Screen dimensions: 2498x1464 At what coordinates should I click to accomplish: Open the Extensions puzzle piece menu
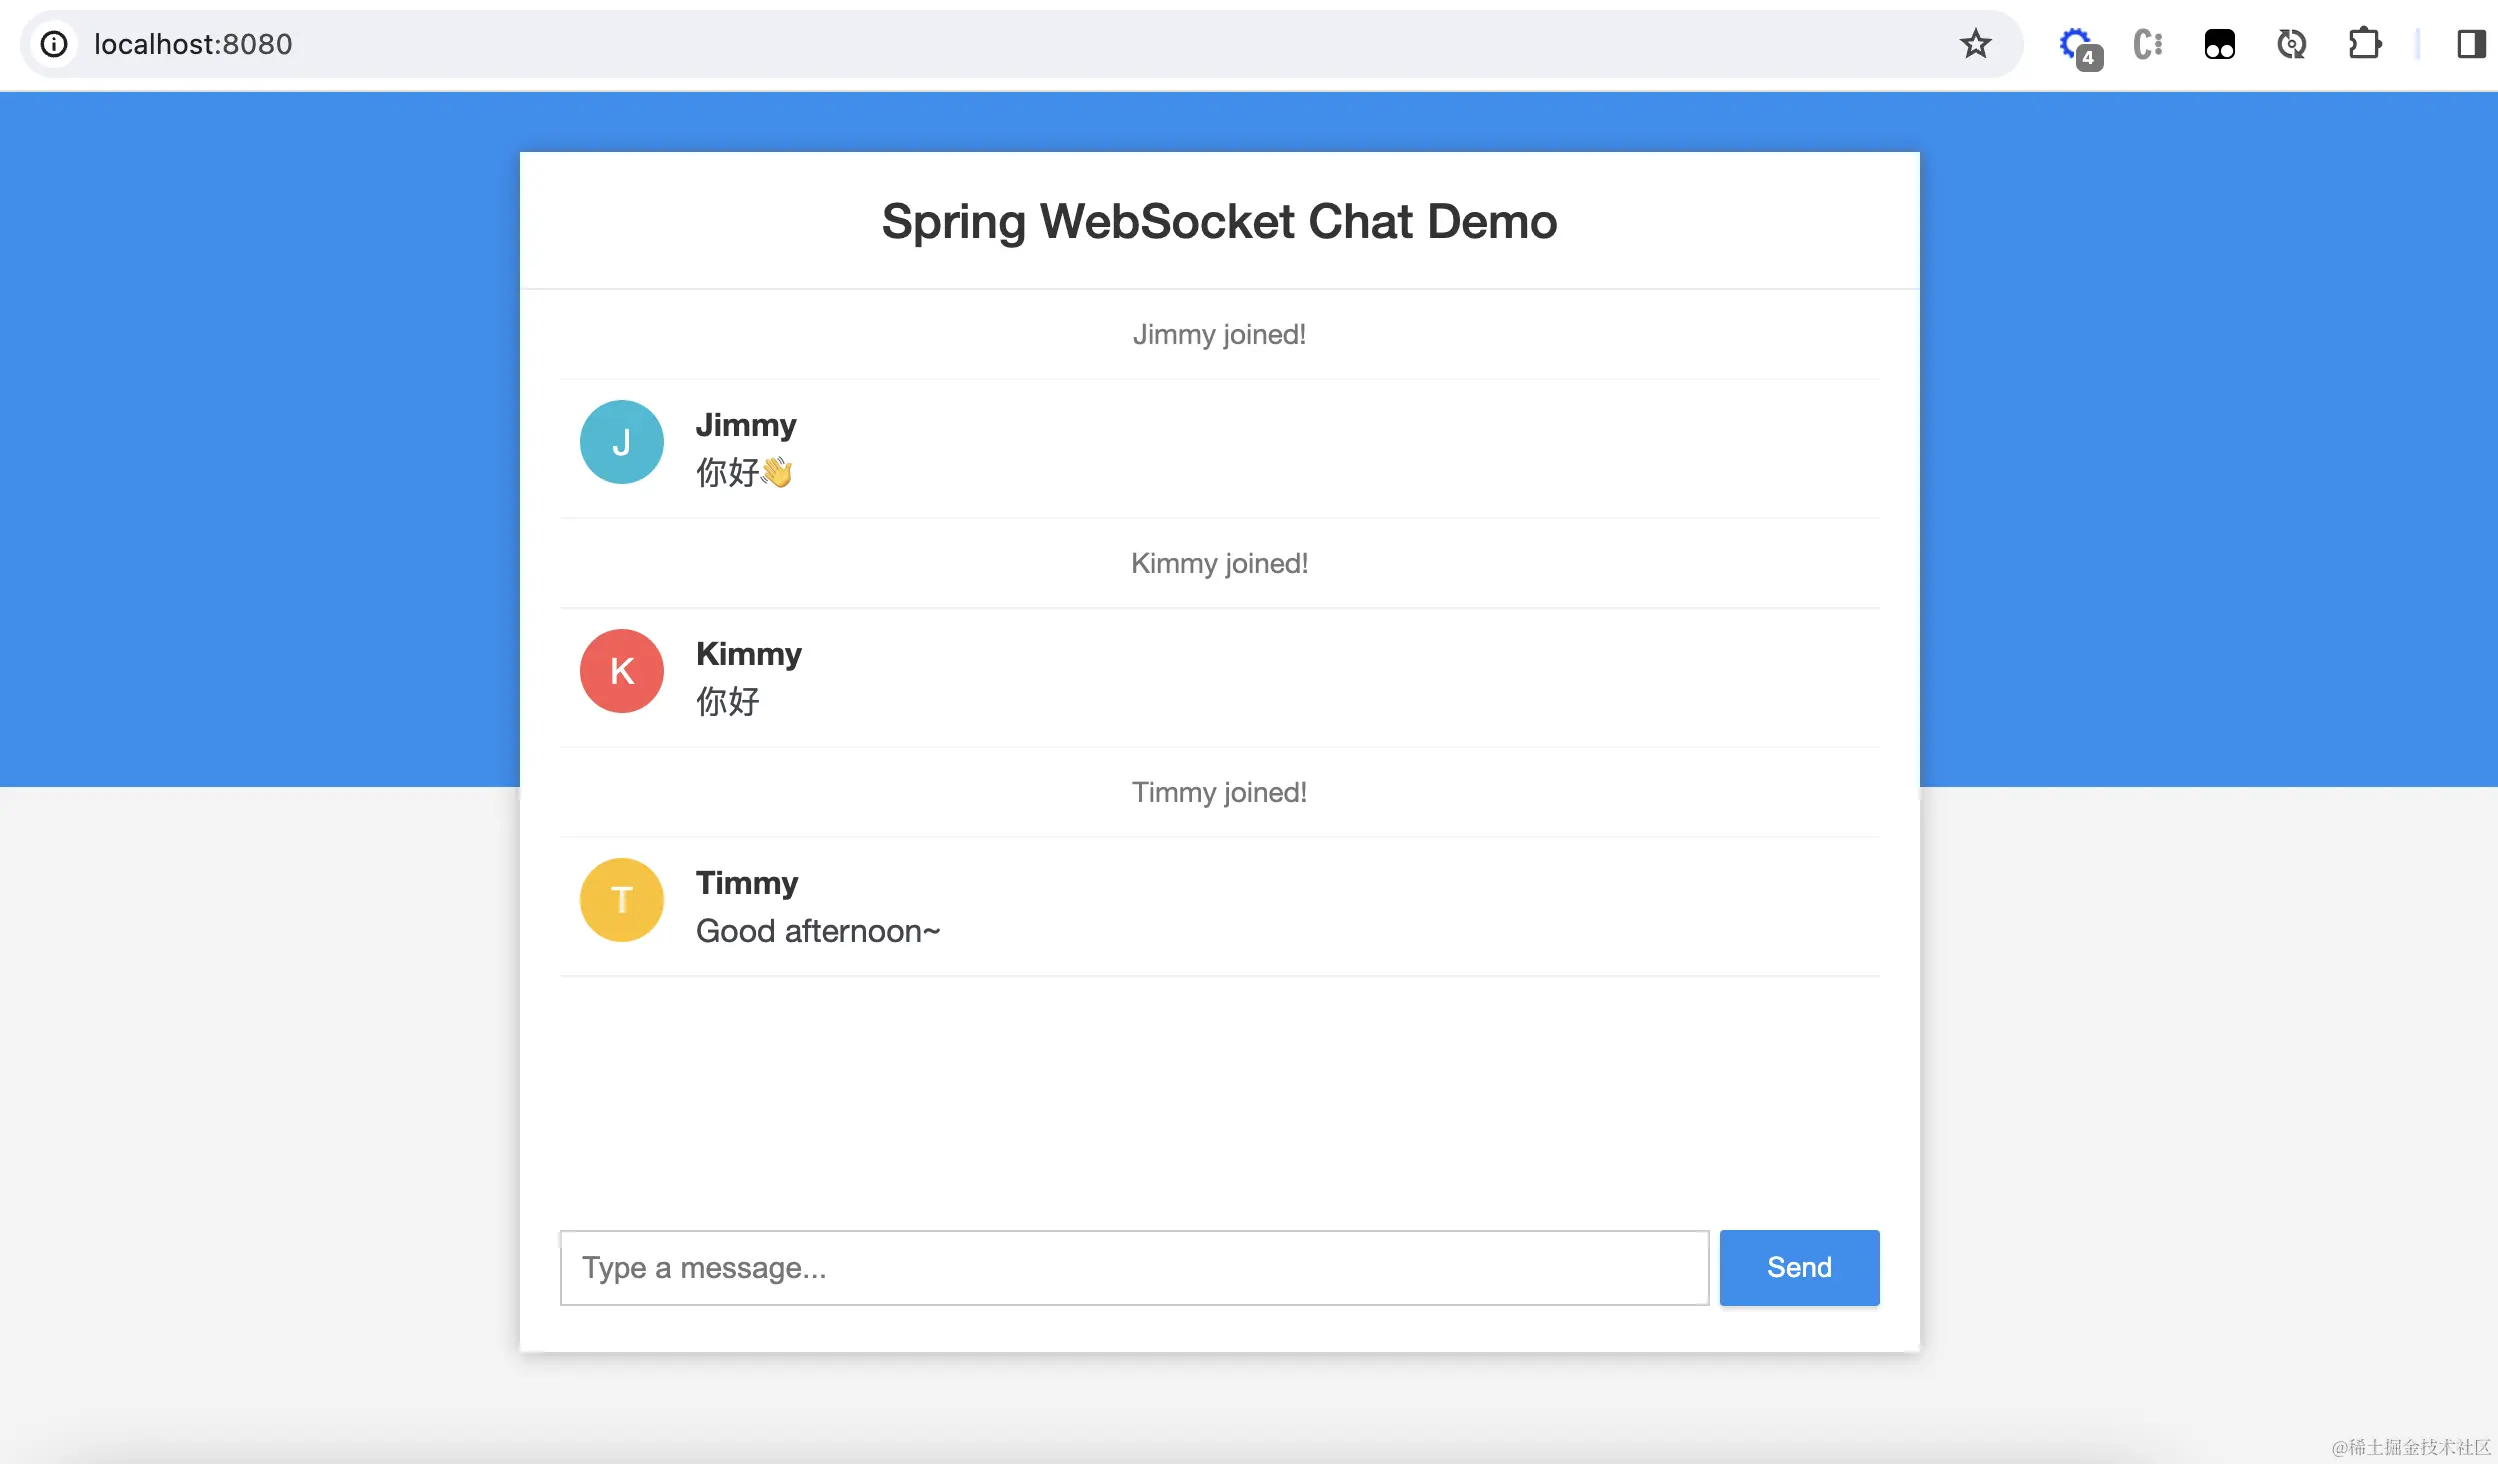pyautogui.click(x=2365, y=44)
